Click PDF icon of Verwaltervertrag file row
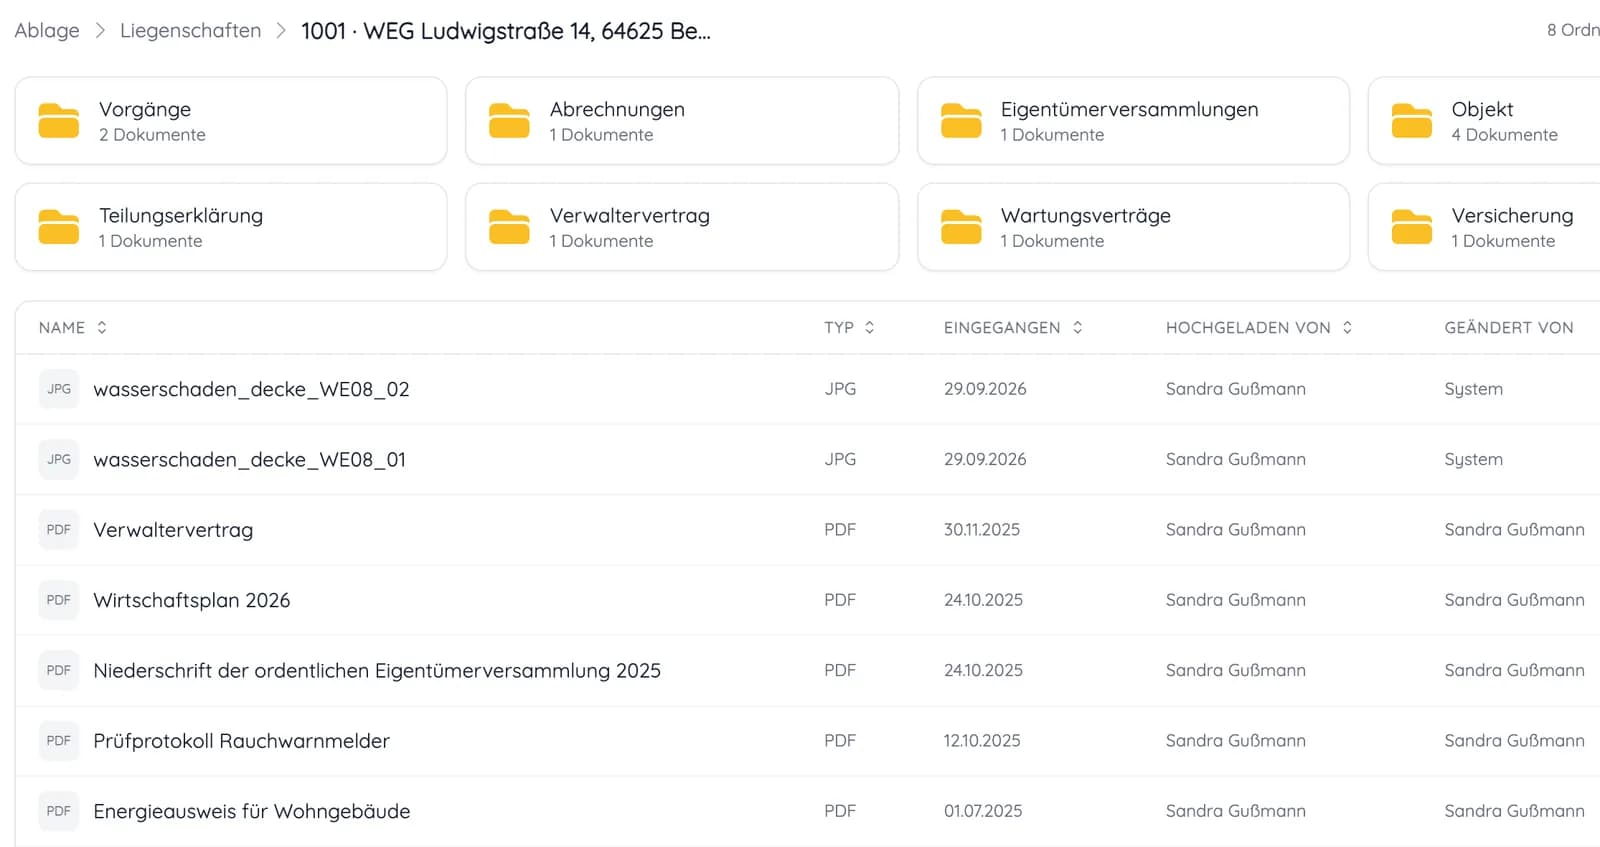Viewport: 1600px width, 847px height. click(x=59, y=530)
